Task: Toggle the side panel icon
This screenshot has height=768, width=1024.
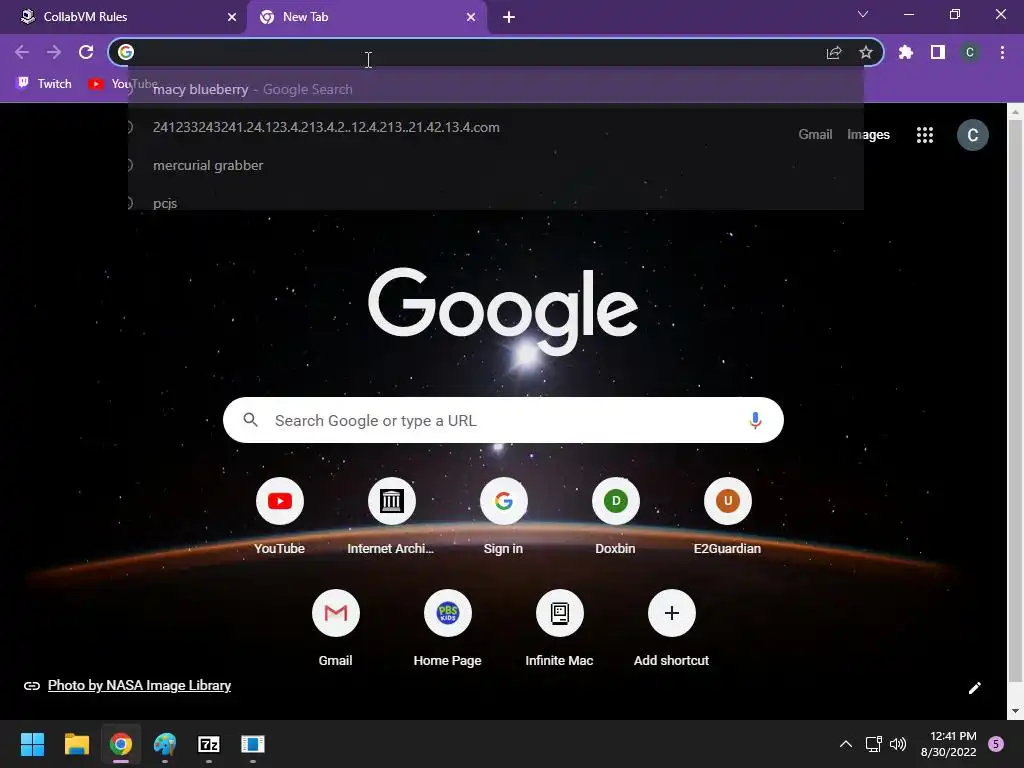Action: [x=938, y=52]
